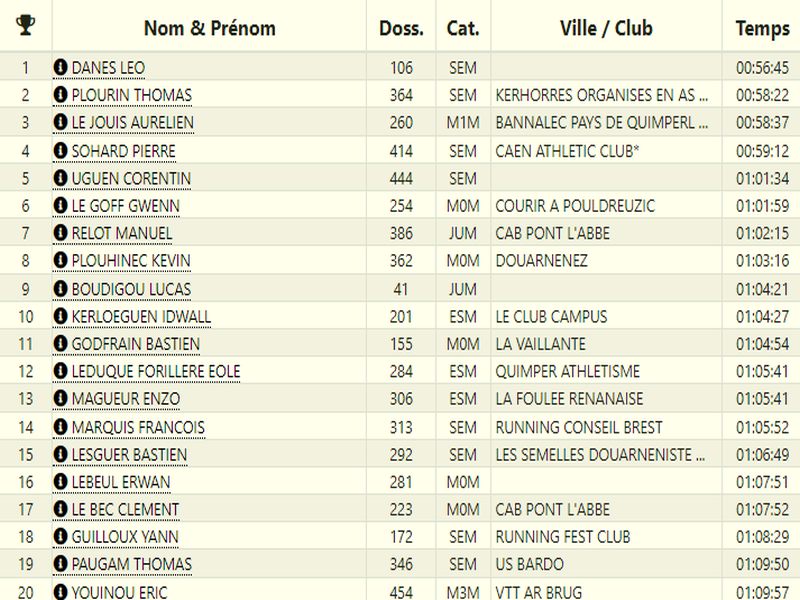The image size is (800, 600).
Task: Open info icon next to LEBEUL ERWAN
Action: (x=60, y=482)
